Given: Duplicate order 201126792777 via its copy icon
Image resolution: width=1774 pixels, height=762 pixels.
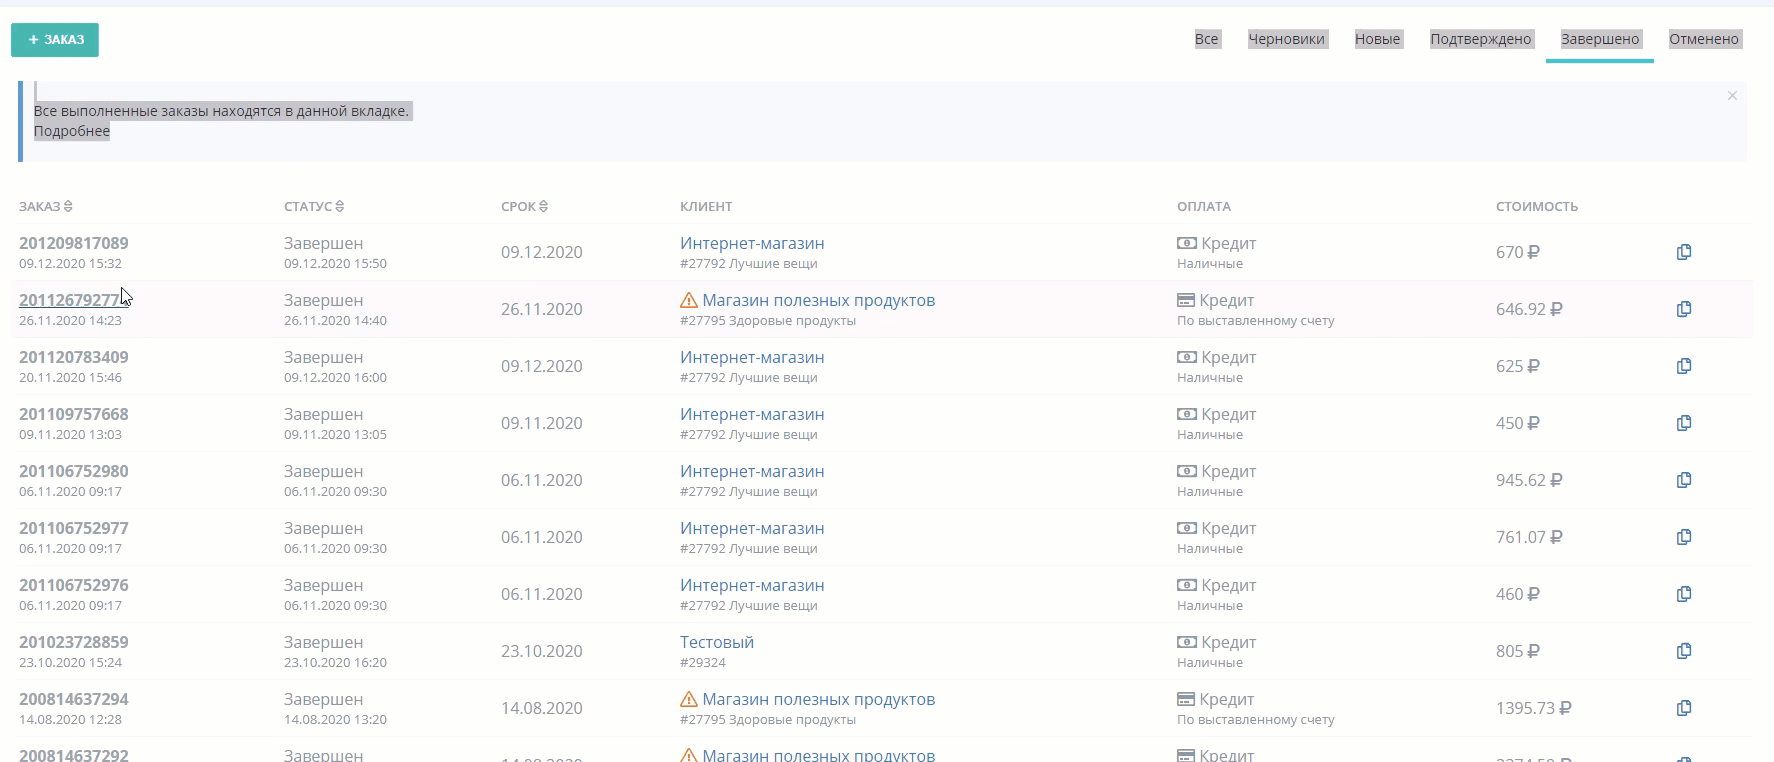Looking at the screenshot, I should 1684,309.
